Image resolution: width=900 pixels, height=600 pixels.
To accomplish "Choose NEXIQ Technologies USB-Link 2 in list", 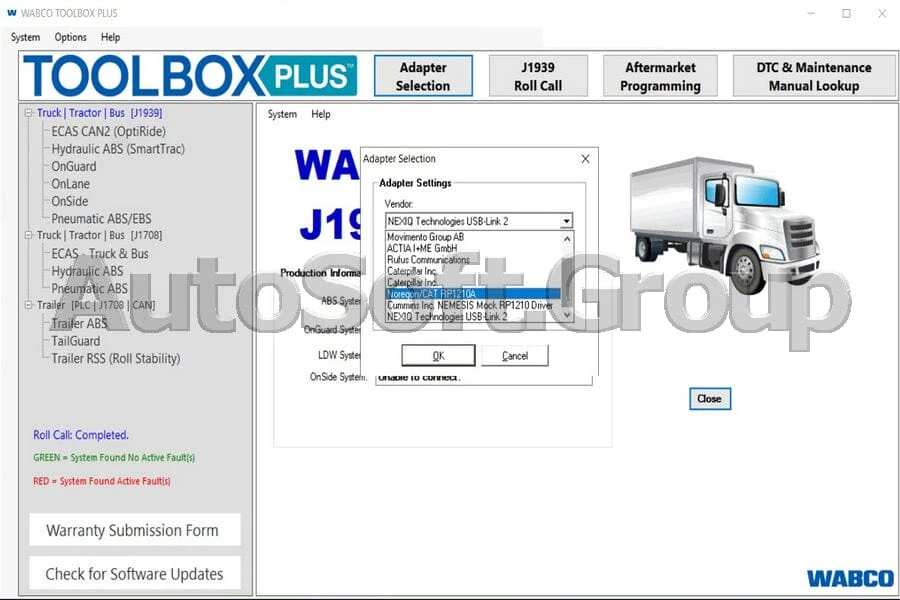I will click(447, 316).
